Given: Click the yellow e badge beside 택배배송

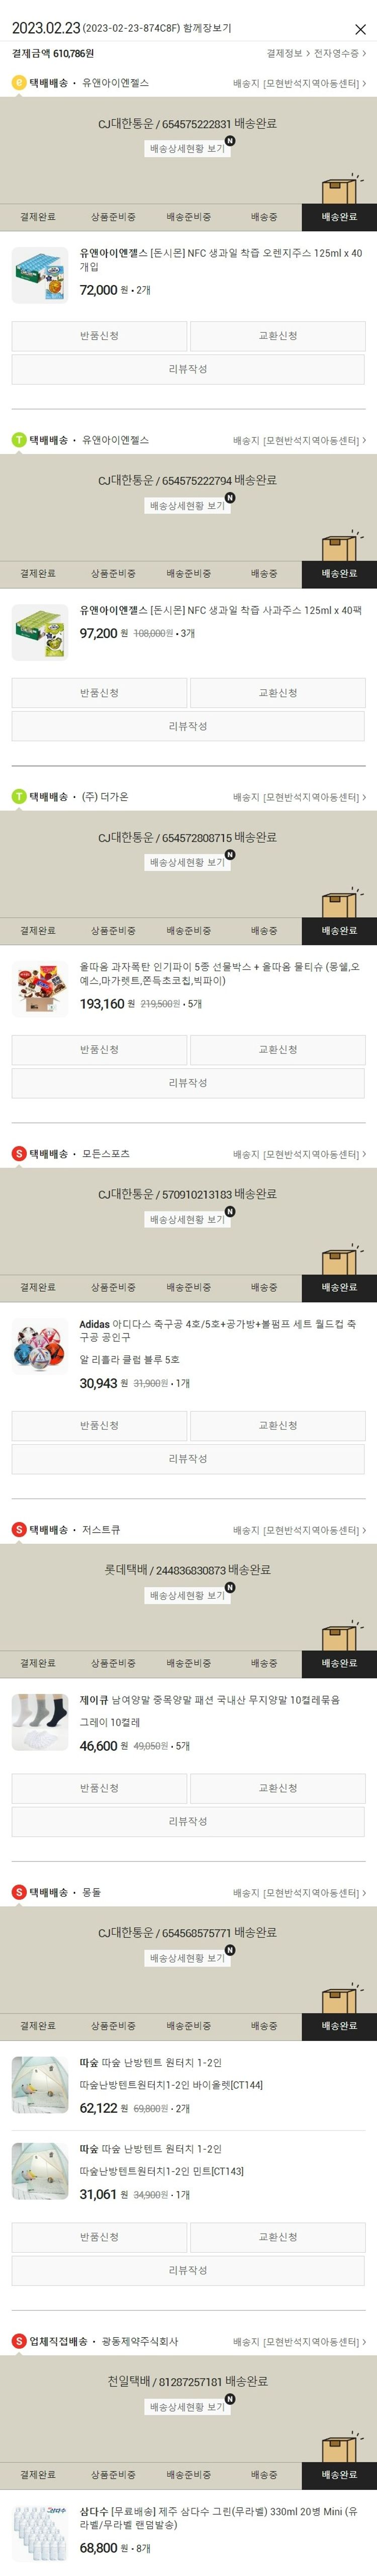Looking at the screenshot, I should 19,83.
